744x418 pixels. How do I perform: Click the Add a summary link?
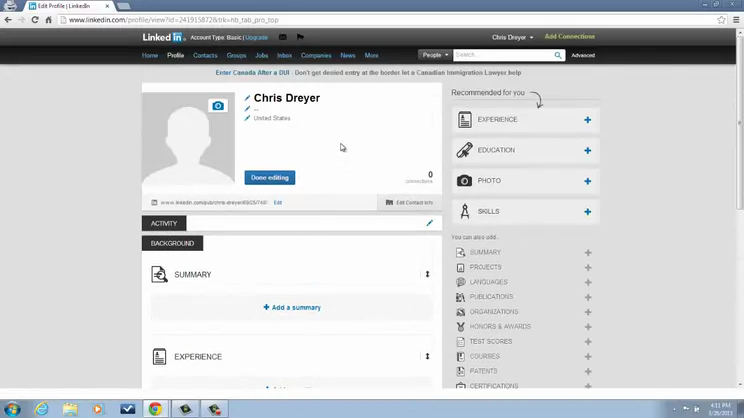pos(292,307)
